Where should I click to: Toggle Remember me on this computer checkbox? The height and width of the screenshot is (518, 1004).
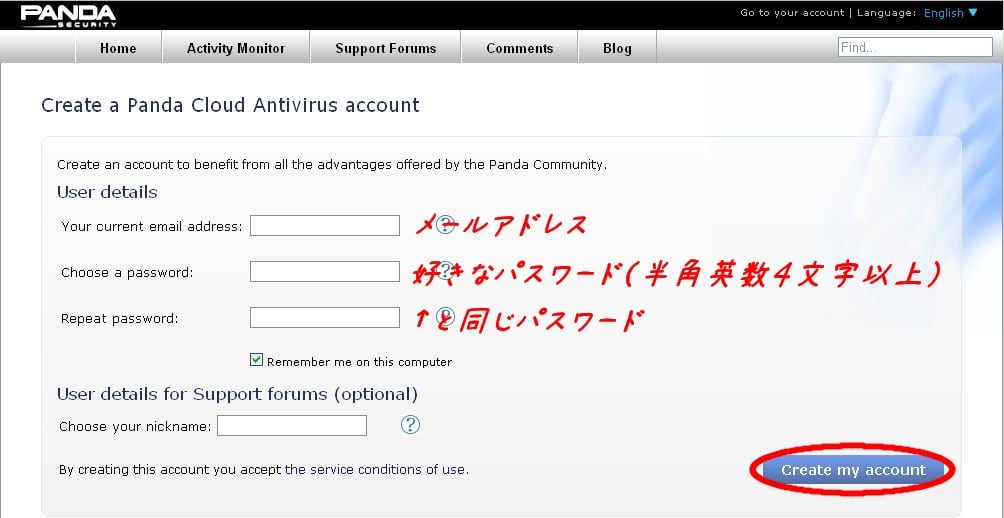tap(257, 360)
